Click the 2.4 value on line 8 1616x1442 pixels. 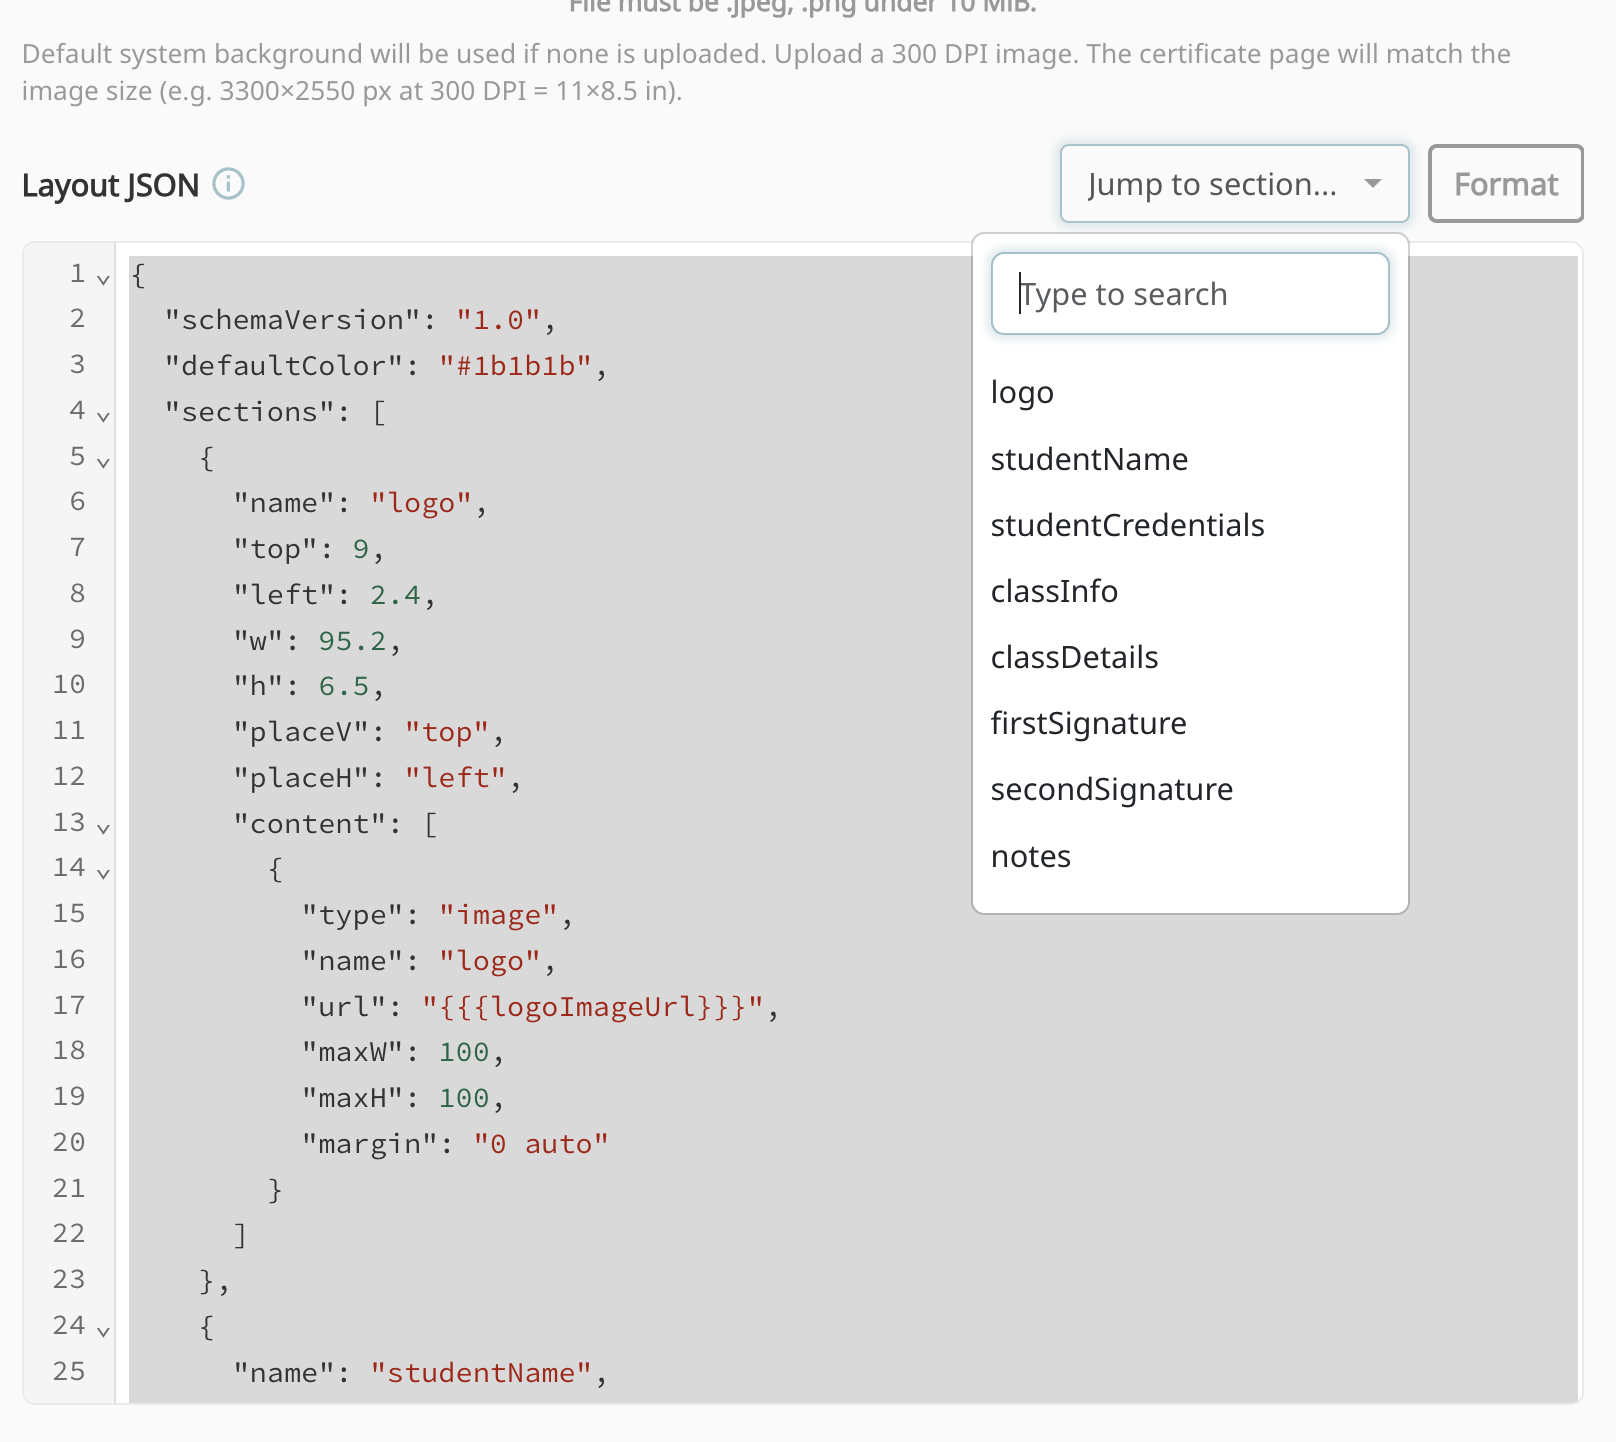tap(395, 595)
